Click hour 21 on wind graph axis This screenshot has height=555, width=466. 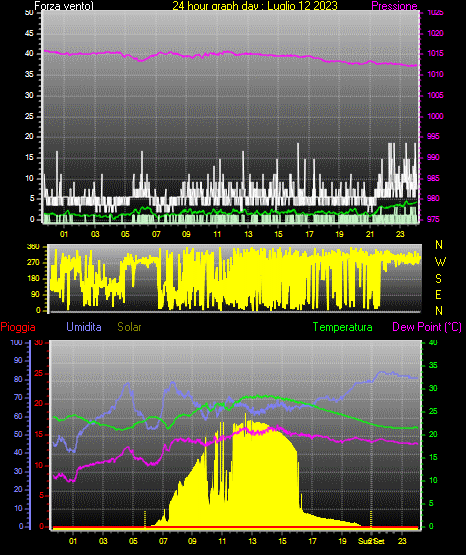(370, 234)
